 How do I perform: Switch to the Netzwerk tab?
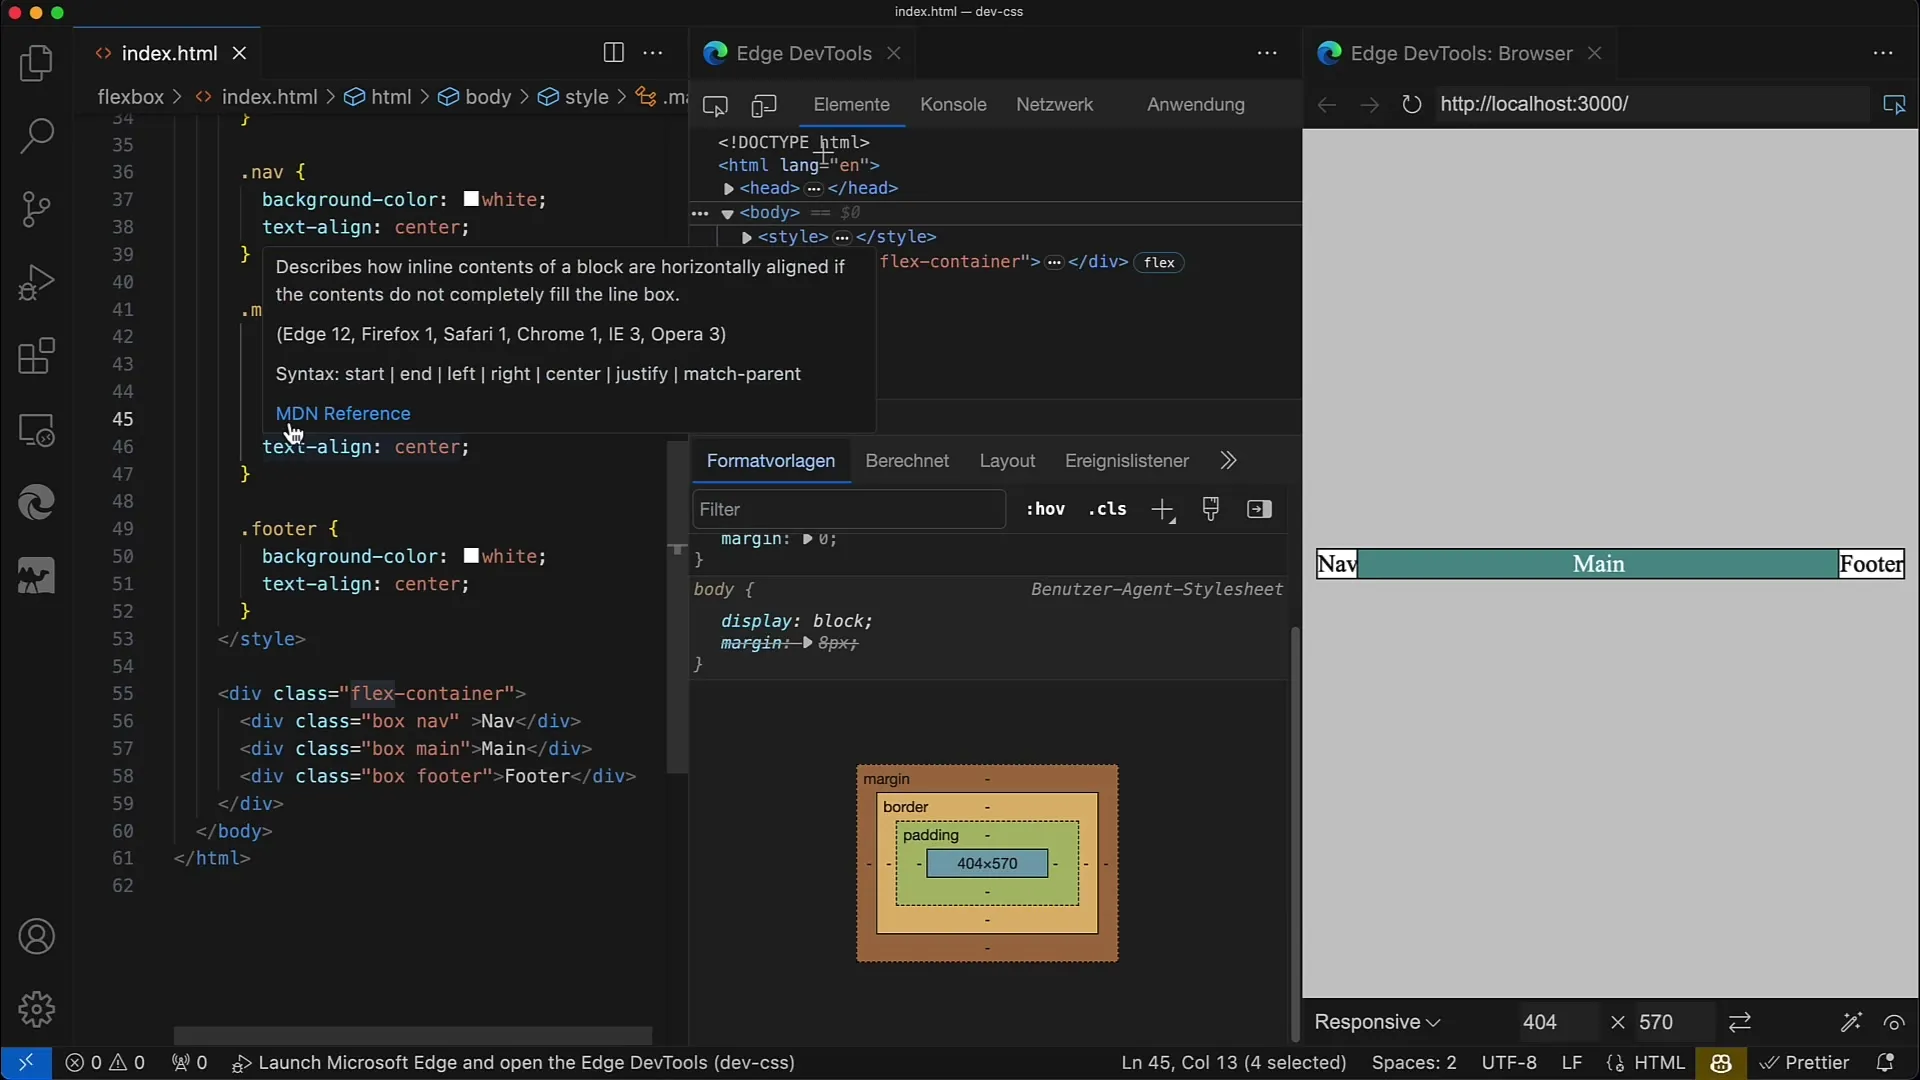click(1054, 105)
